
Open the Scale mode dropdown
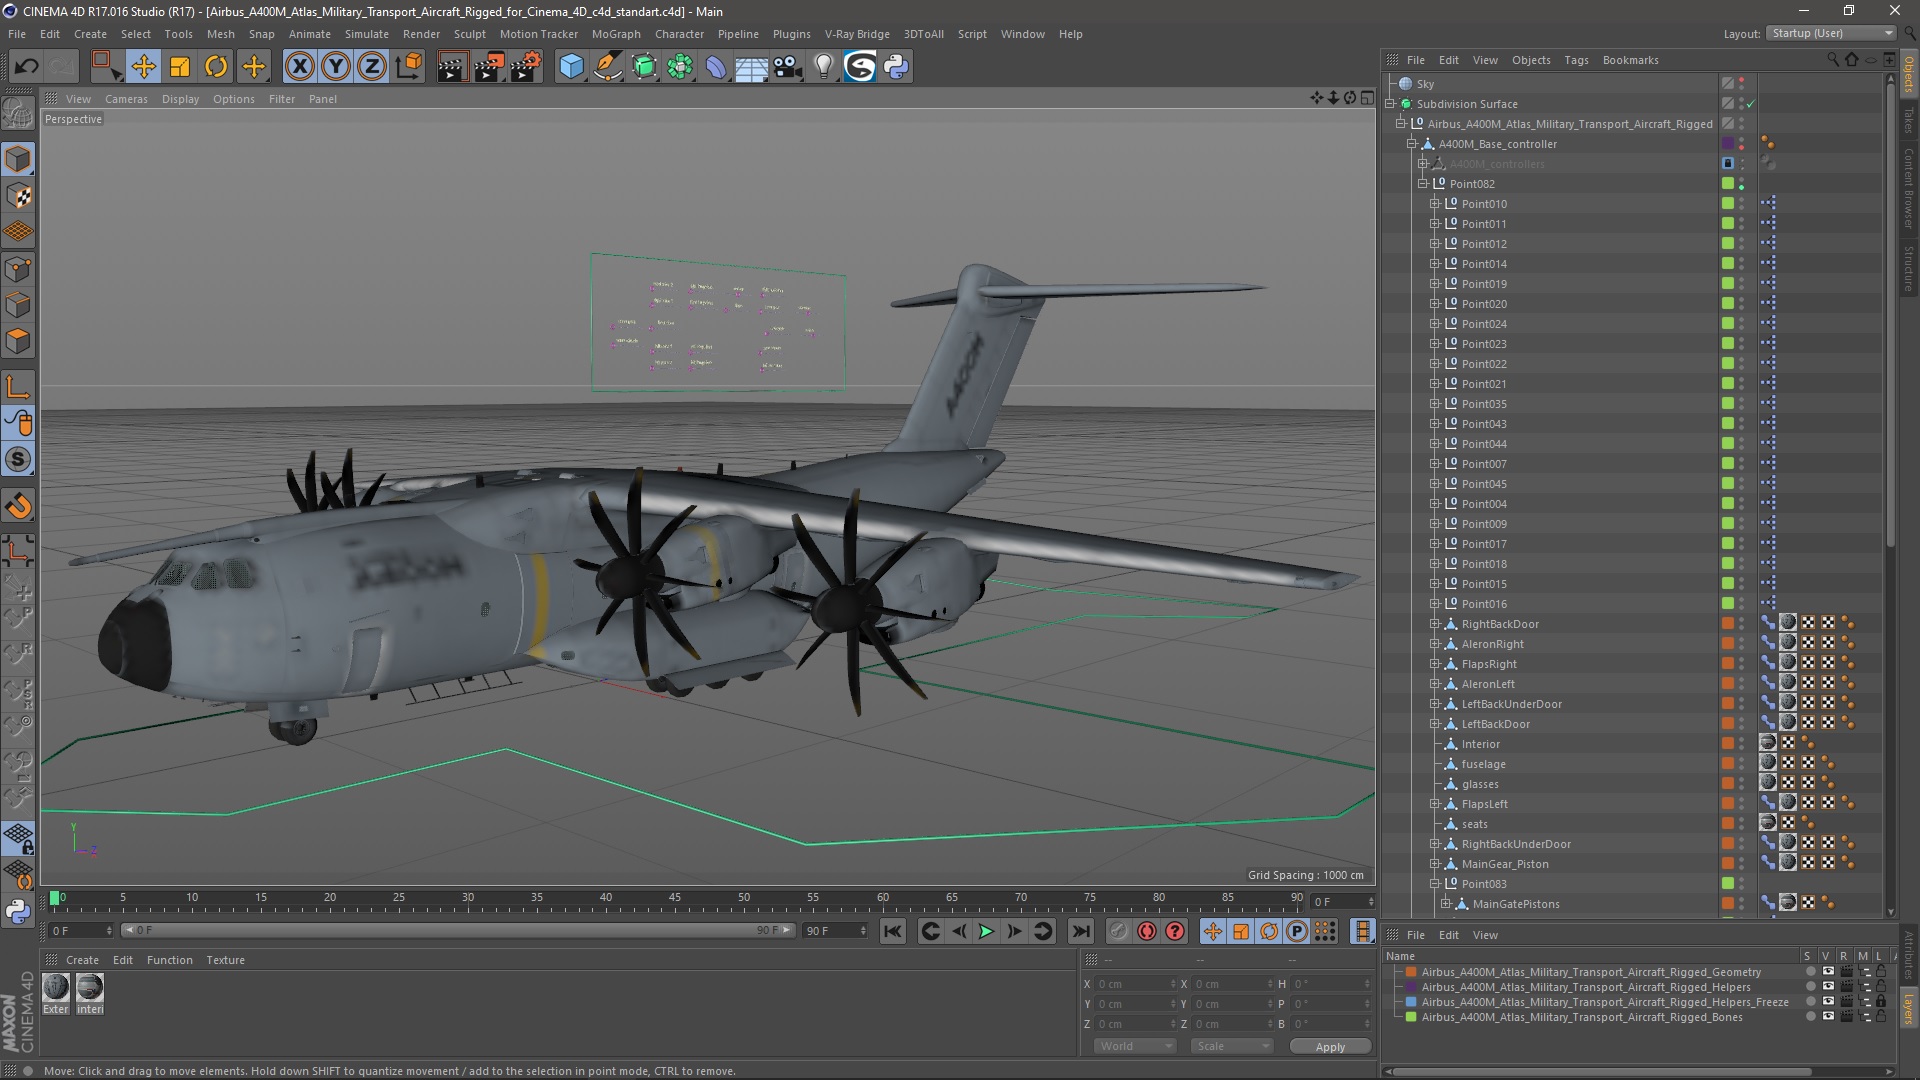click(x=1231, y=1046)
